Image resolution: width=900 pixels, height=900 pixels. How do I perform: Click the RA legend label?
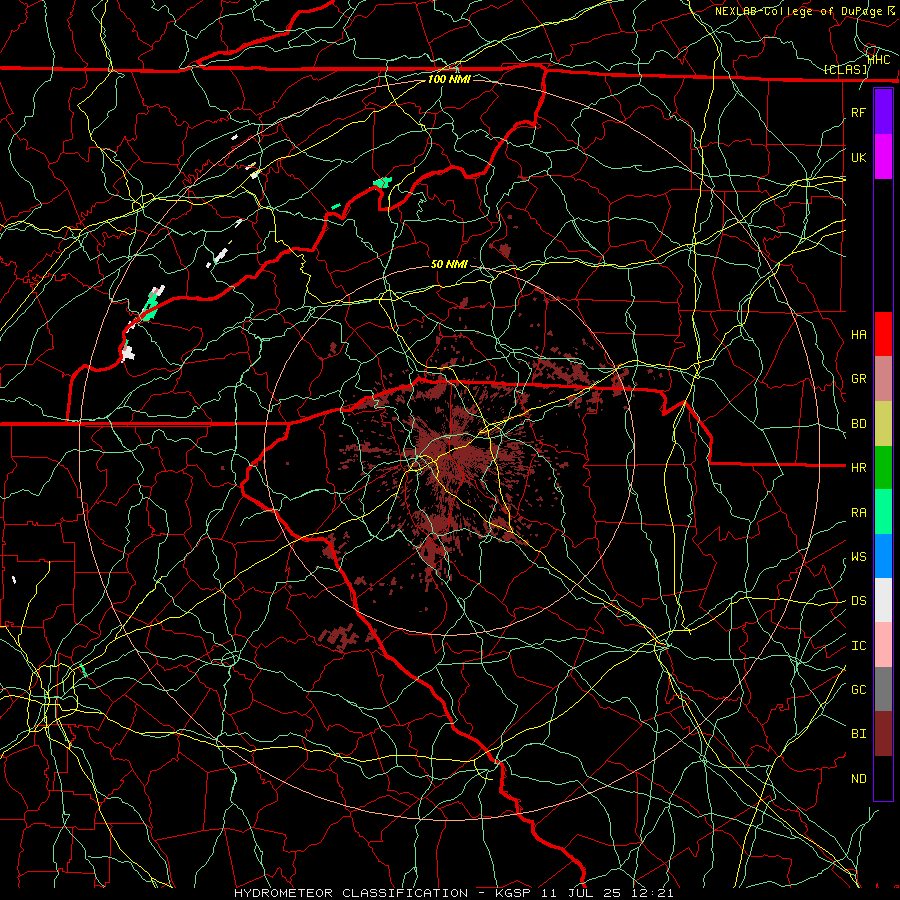(x=858, y=512)
